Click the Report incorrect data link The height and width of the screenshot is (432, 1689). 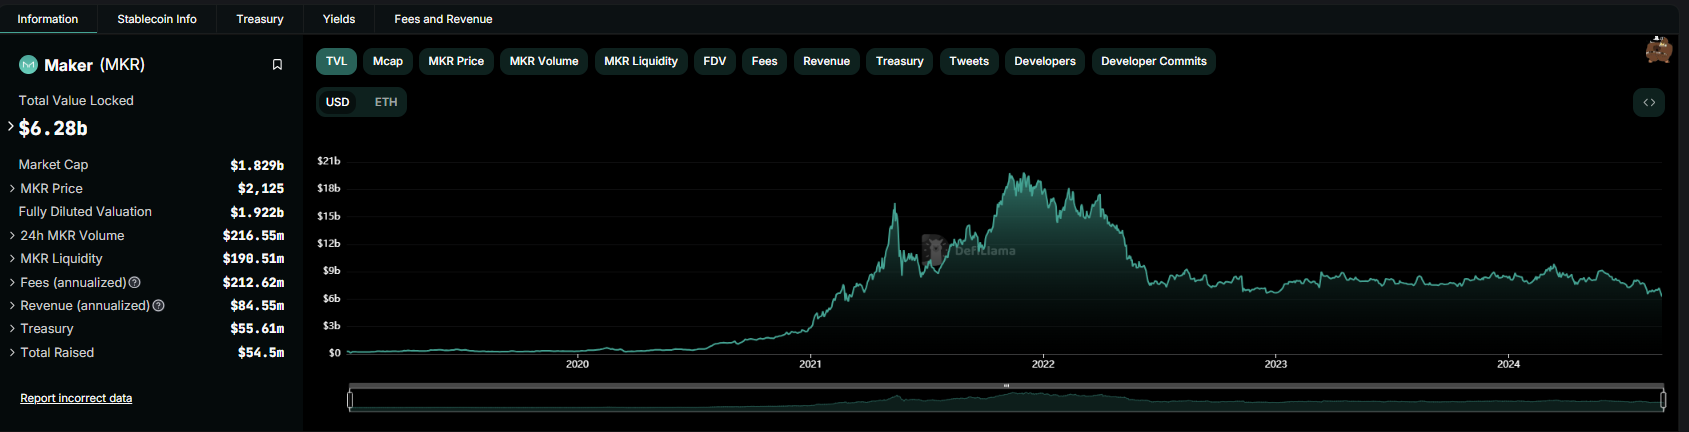[76, 398]
